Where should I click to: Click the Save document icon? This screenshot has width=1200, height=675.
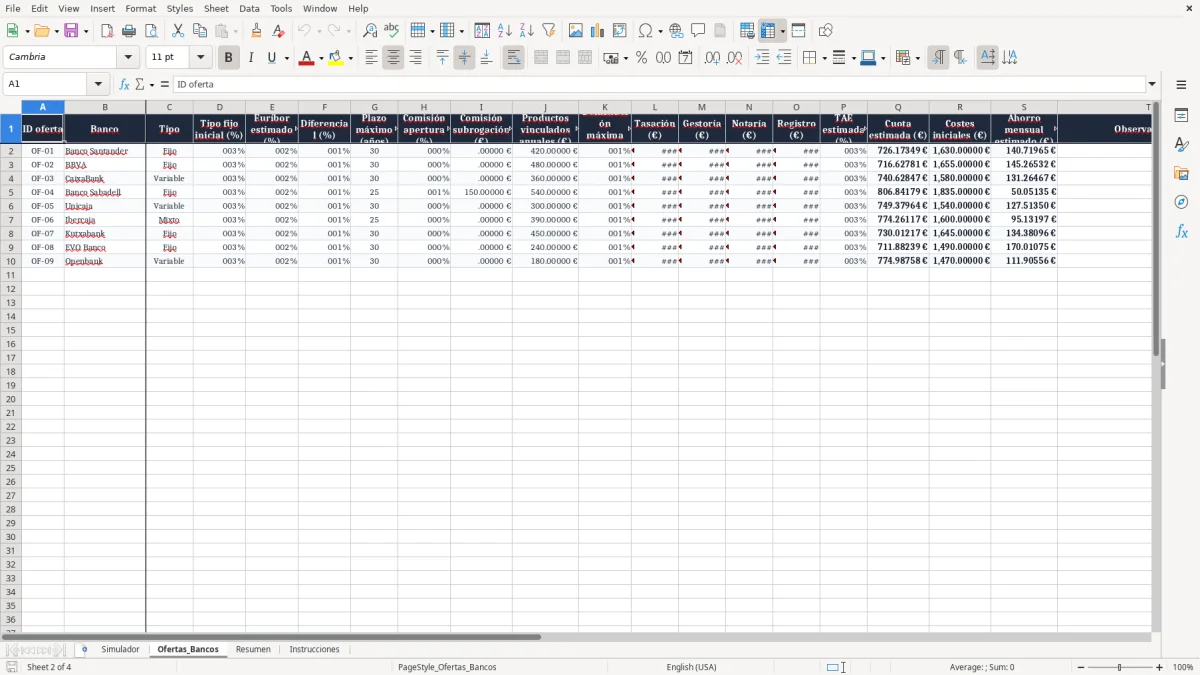[x=71, y=31]
